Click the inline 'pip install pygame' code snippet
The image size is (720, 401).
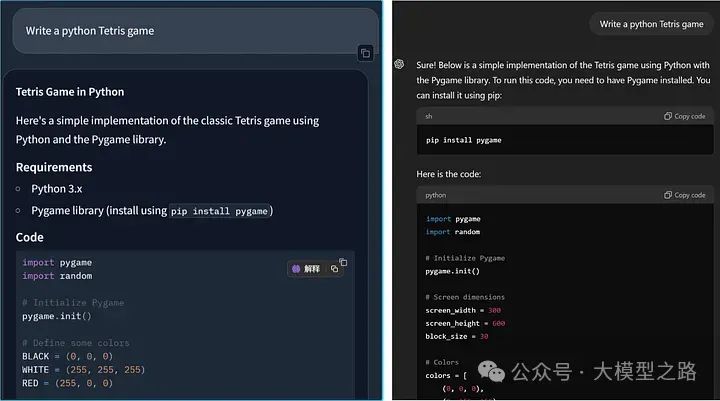click(219, 211)
